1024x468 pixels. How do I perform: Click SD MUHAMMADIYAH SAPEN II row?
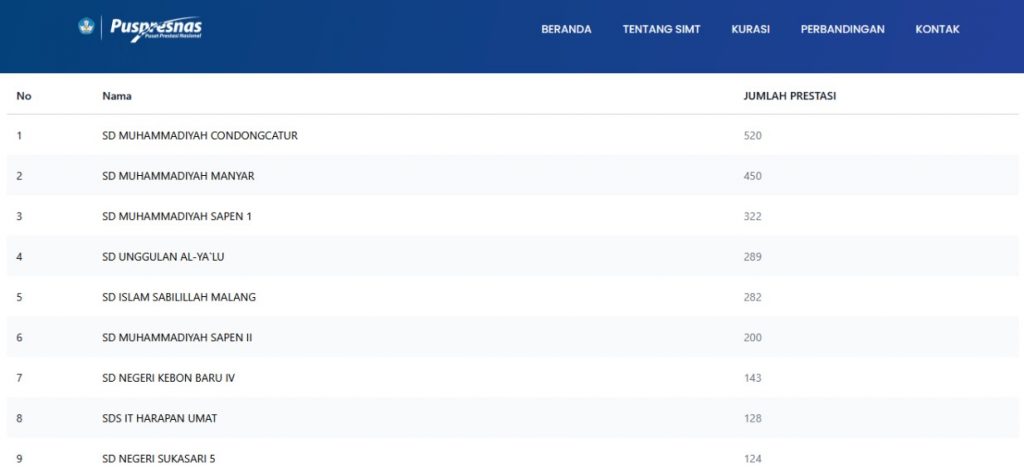click(x=177, y=338)
